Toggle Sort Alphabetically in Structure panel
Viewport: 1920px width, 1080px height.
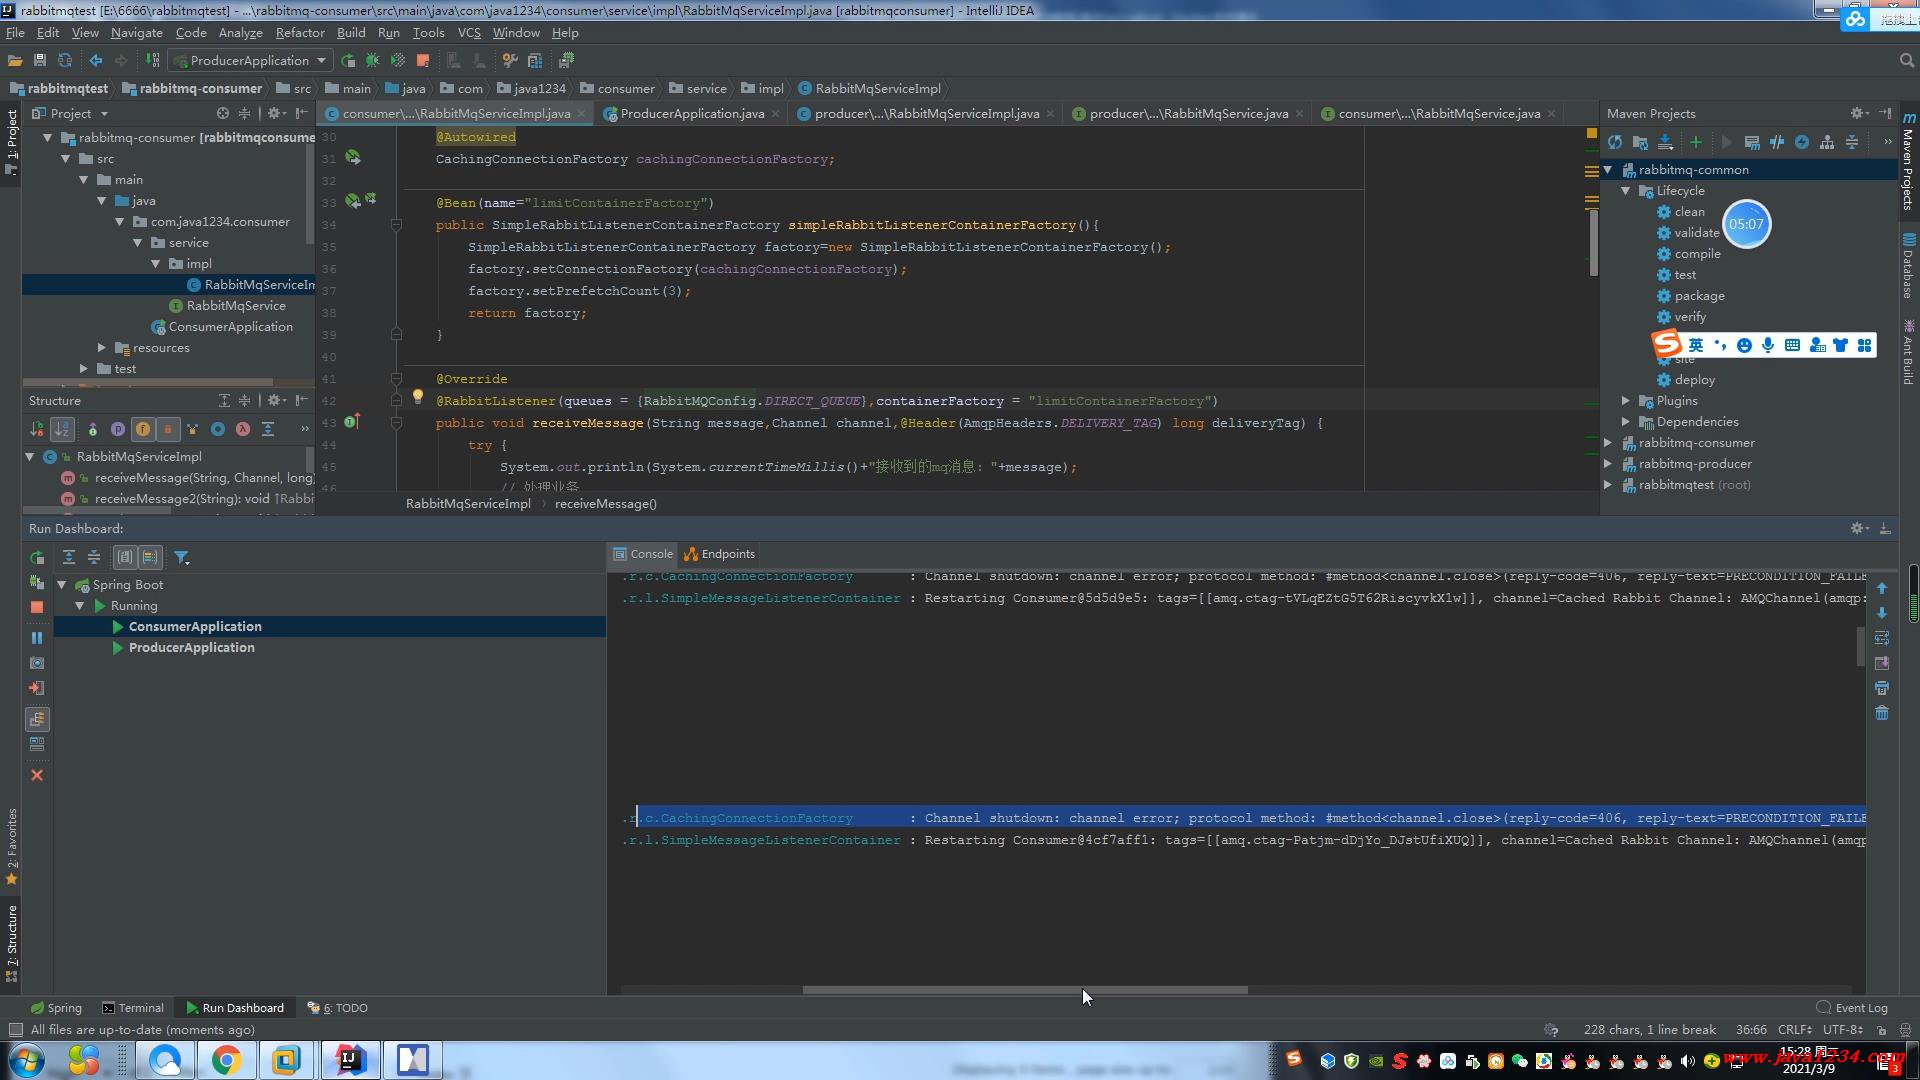pos(62,429)
